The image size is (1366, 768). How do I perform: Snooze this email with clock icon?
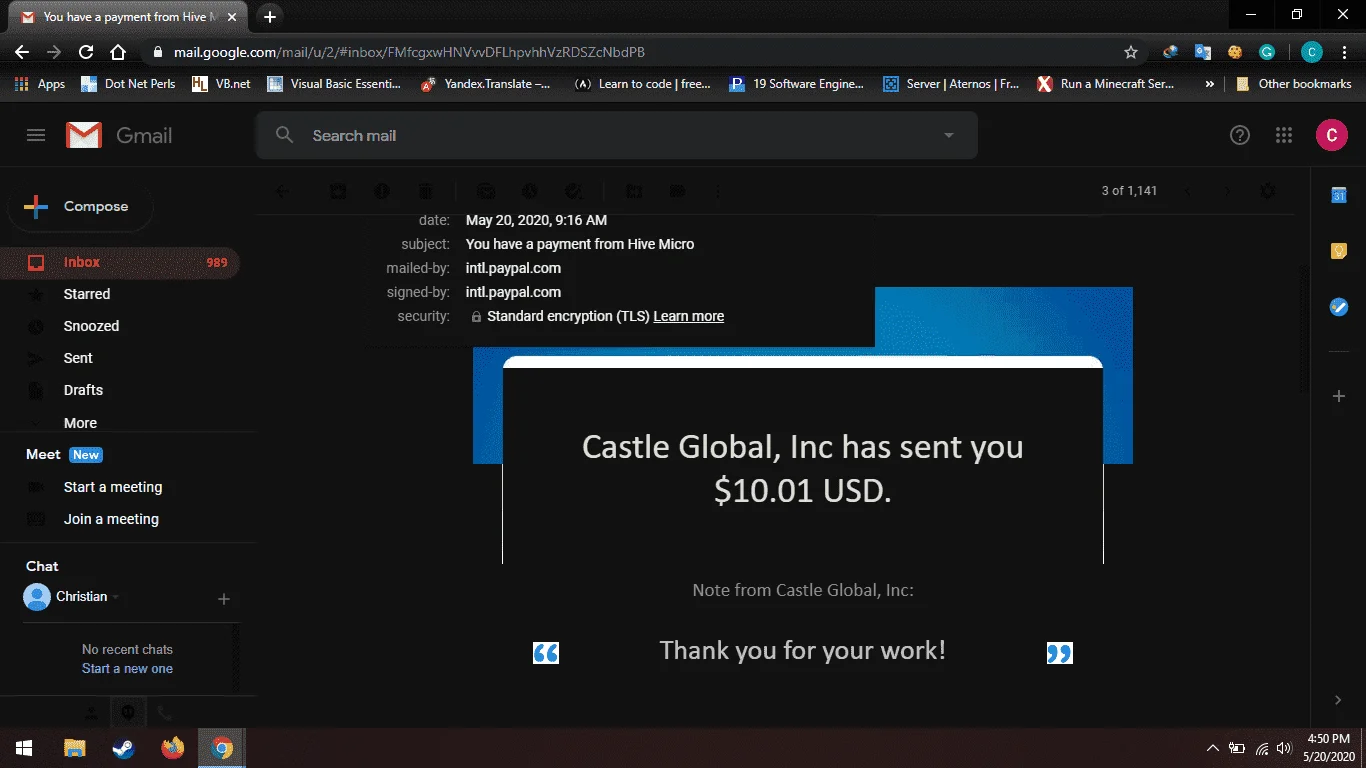530,191
